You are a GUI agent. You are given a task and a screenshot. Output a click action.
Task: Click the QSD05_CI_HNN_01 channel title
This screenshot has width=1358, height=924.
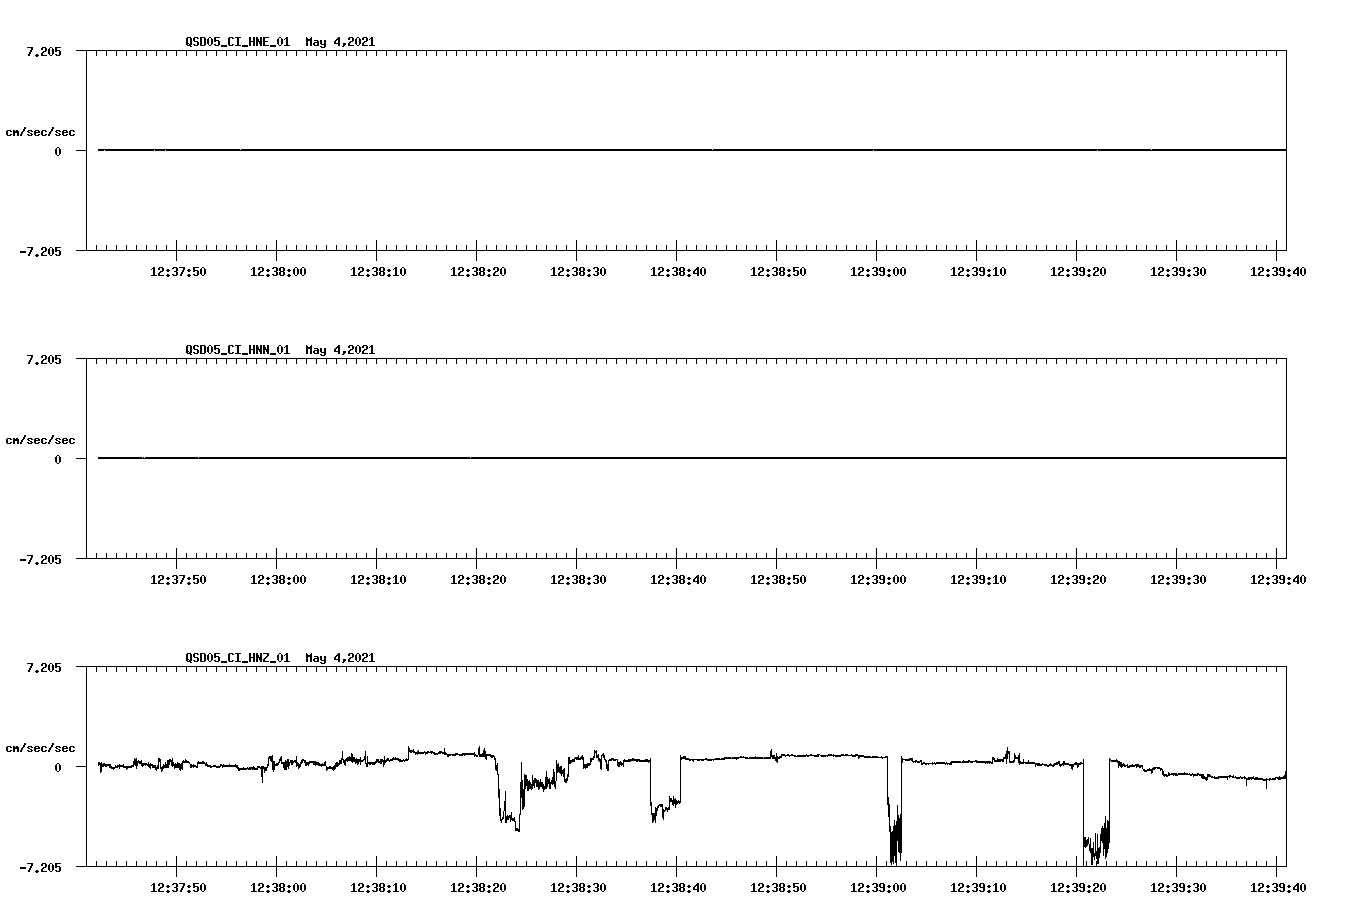tap(236, 350)
